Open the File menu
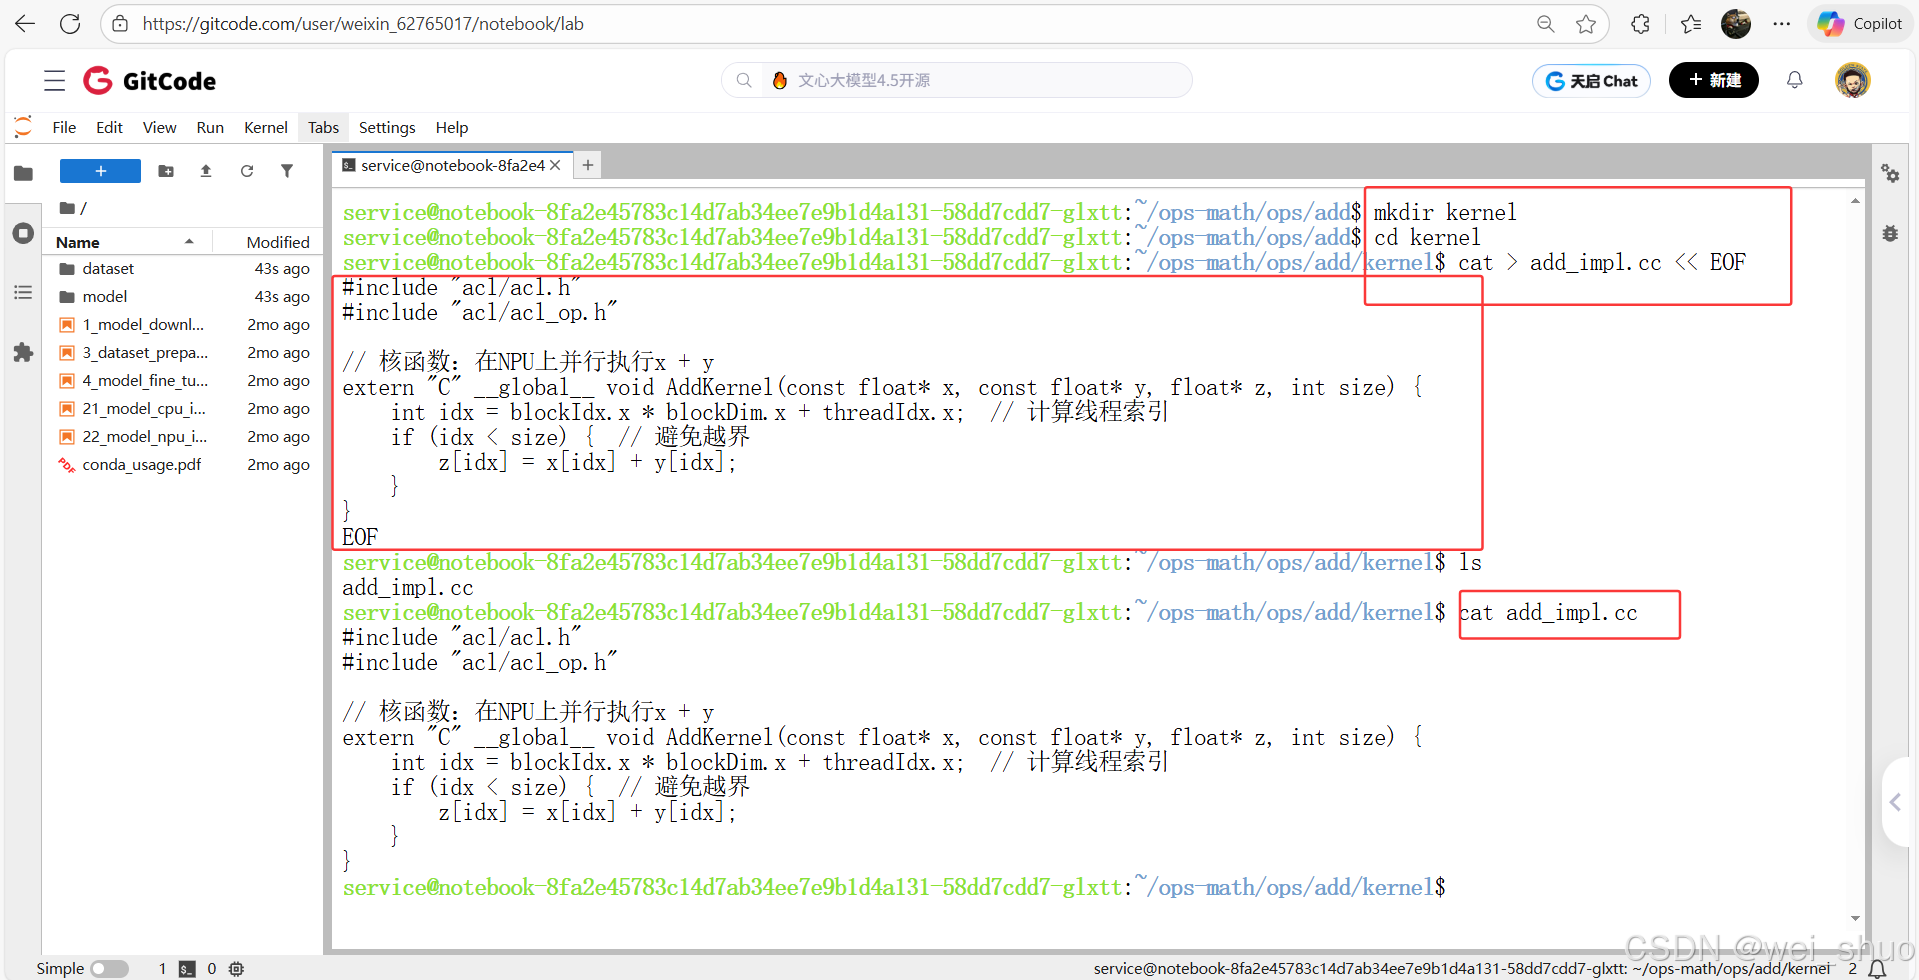 coord(64,127)
